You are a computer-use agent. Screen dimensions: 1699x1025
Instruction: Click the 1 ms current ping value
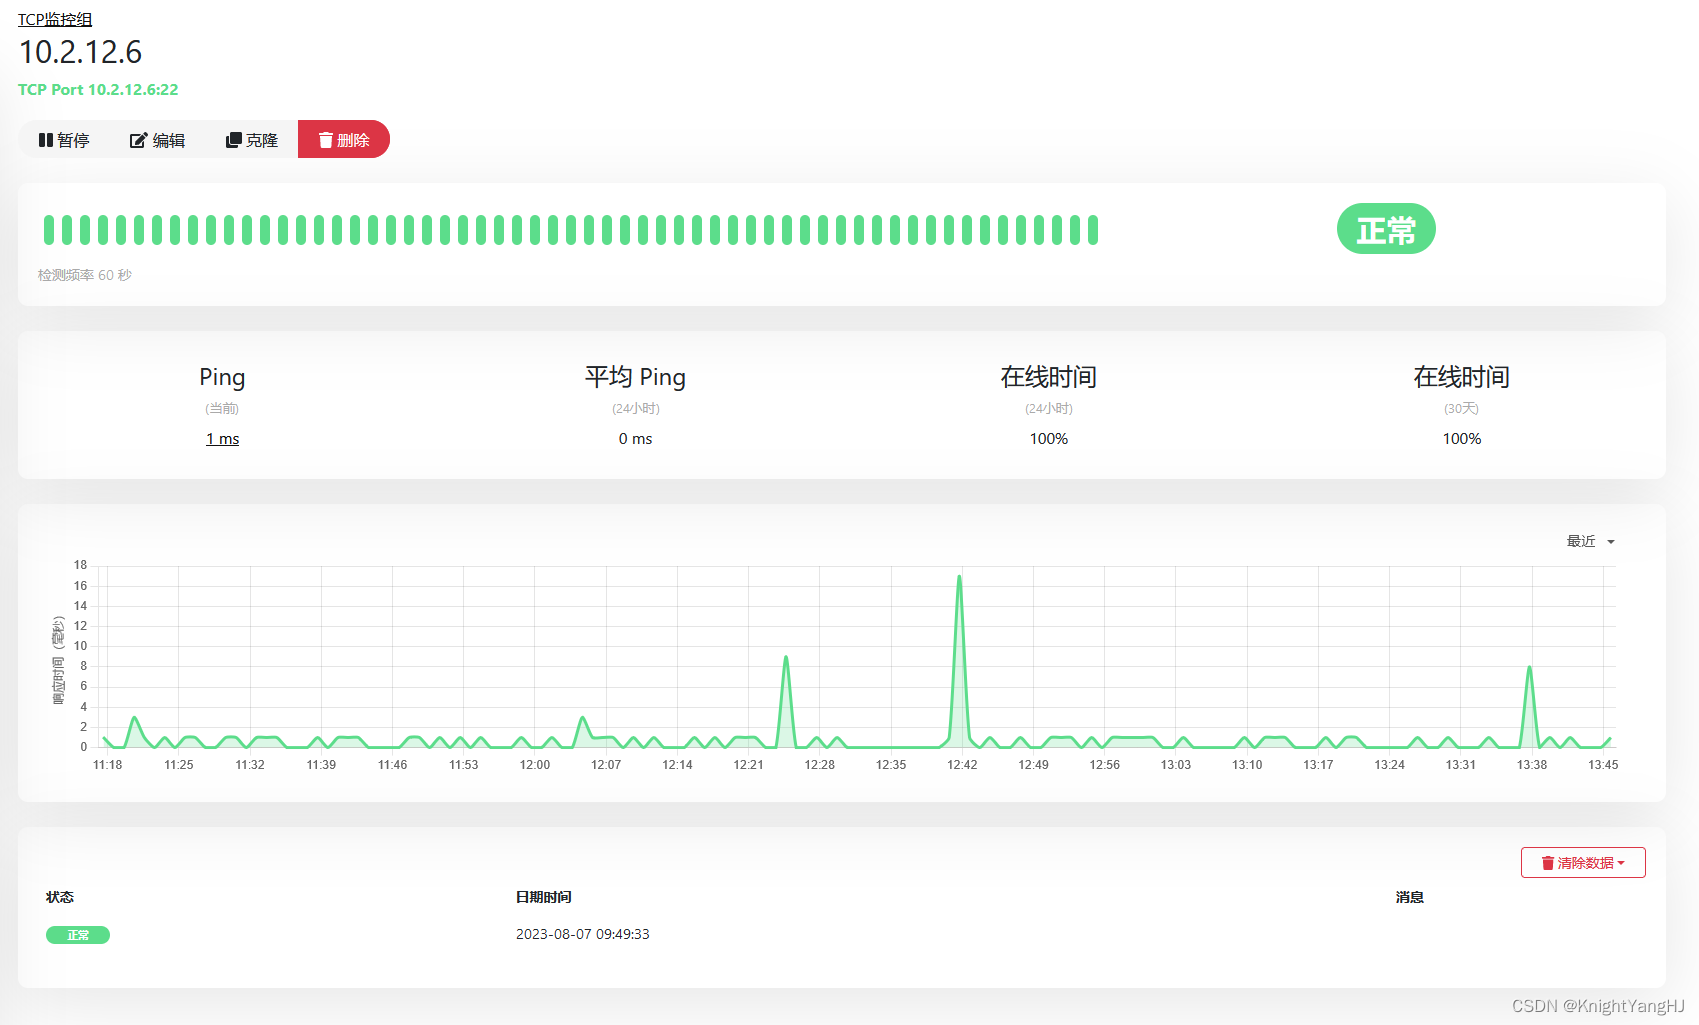[x=222, y=438]
